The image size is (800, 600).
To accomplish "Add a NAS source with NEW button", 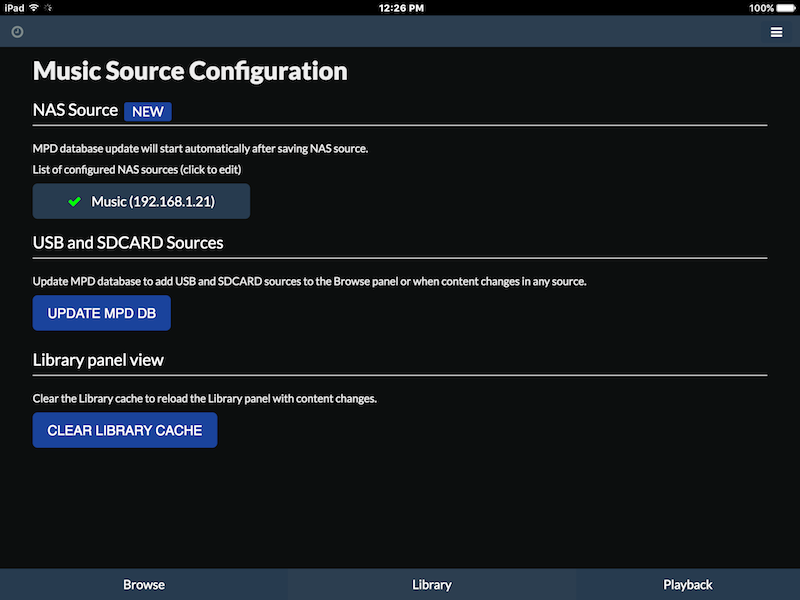I will tap(148, 112).
